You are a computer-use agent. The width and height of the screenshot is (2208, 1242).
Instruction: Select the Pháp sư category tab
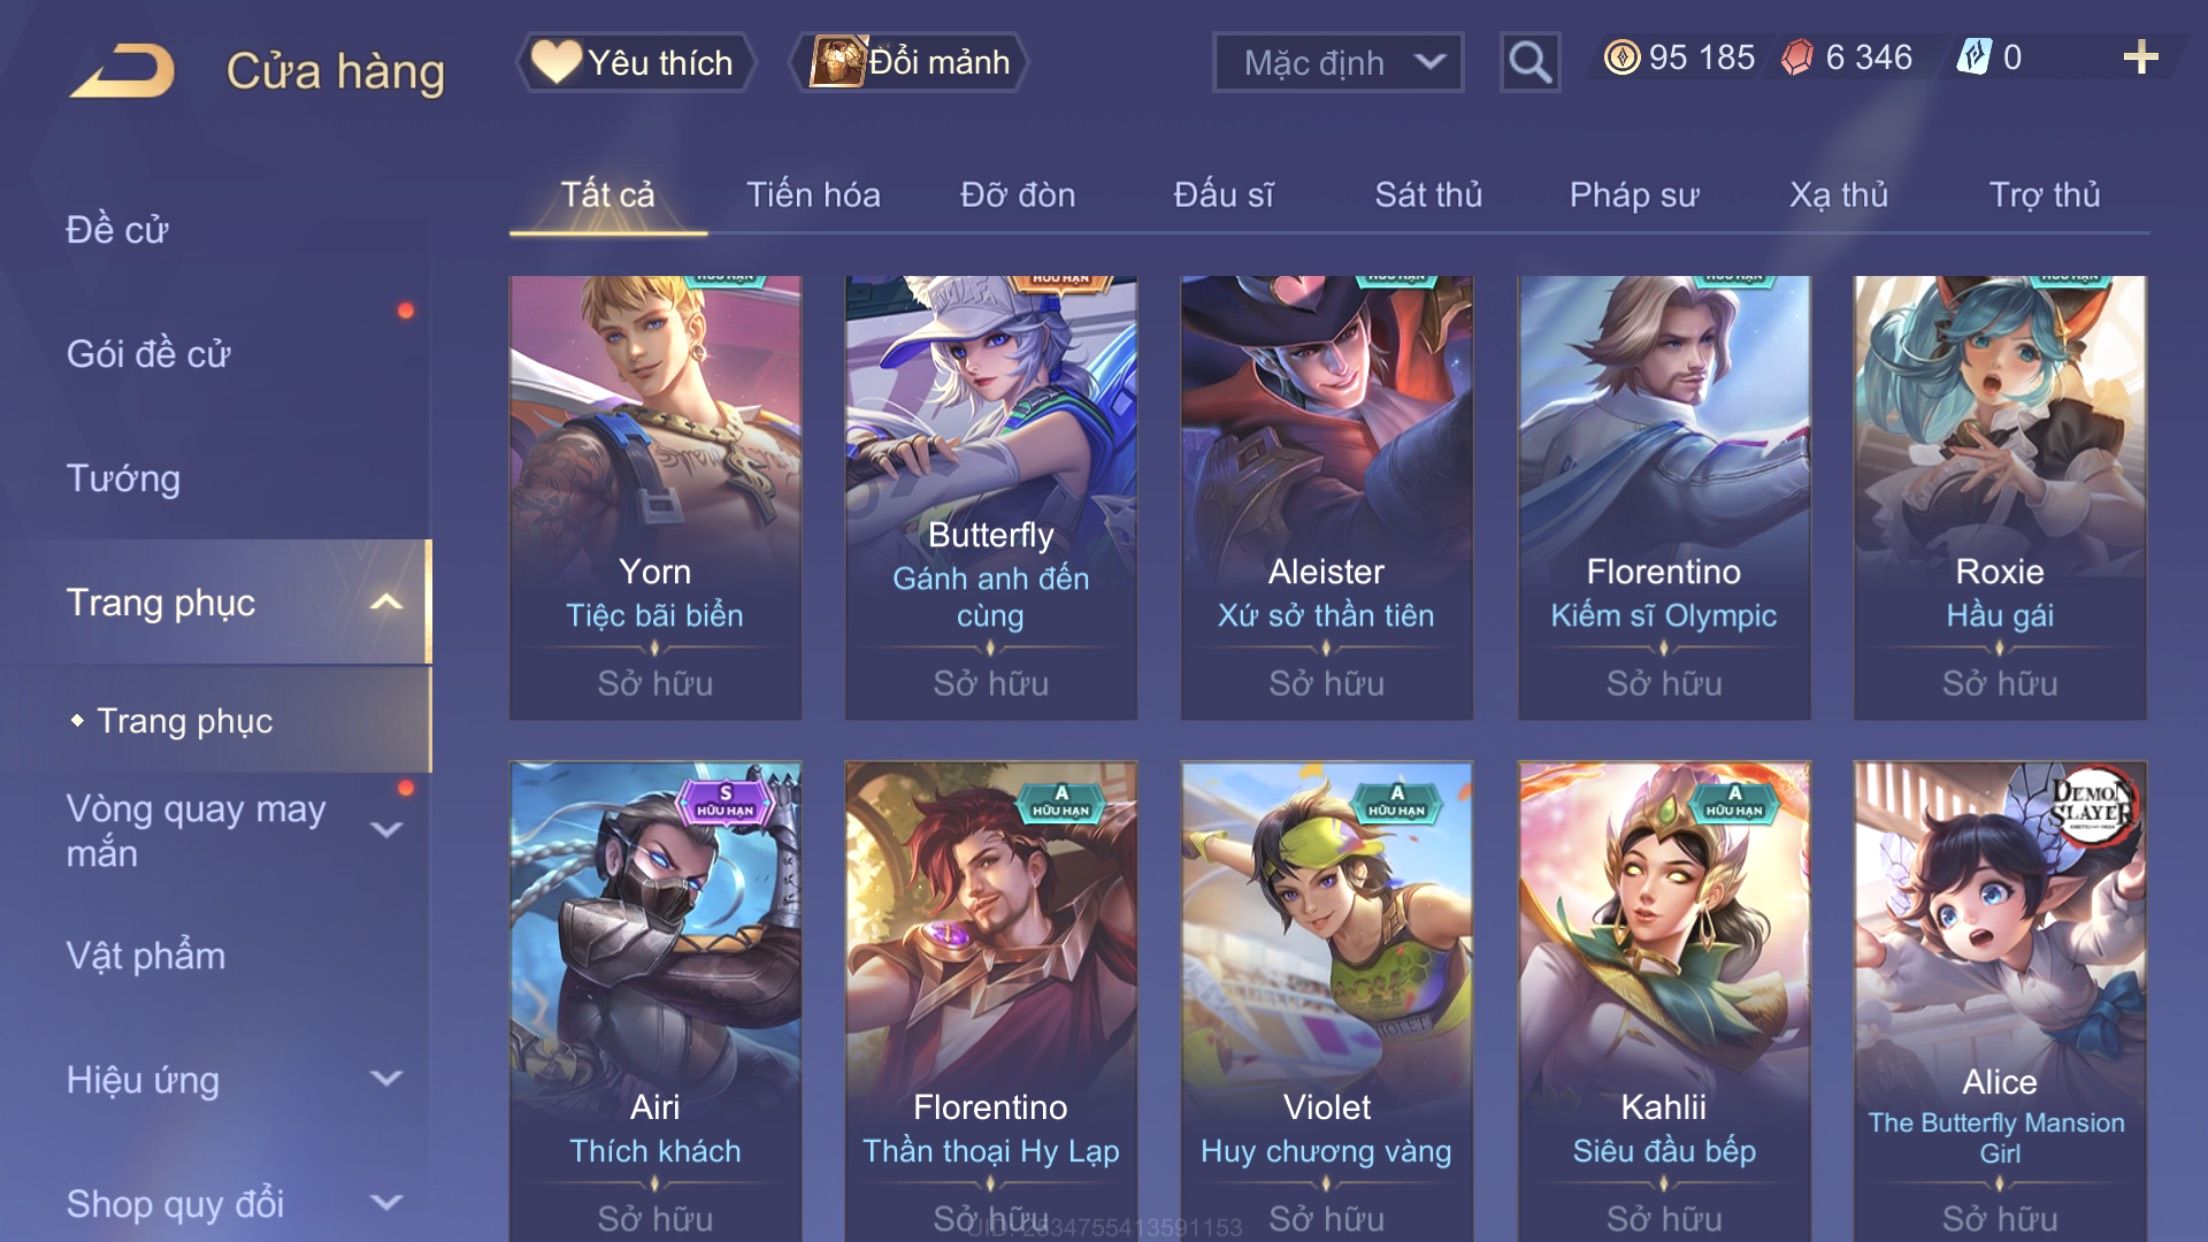point(1634,195)
